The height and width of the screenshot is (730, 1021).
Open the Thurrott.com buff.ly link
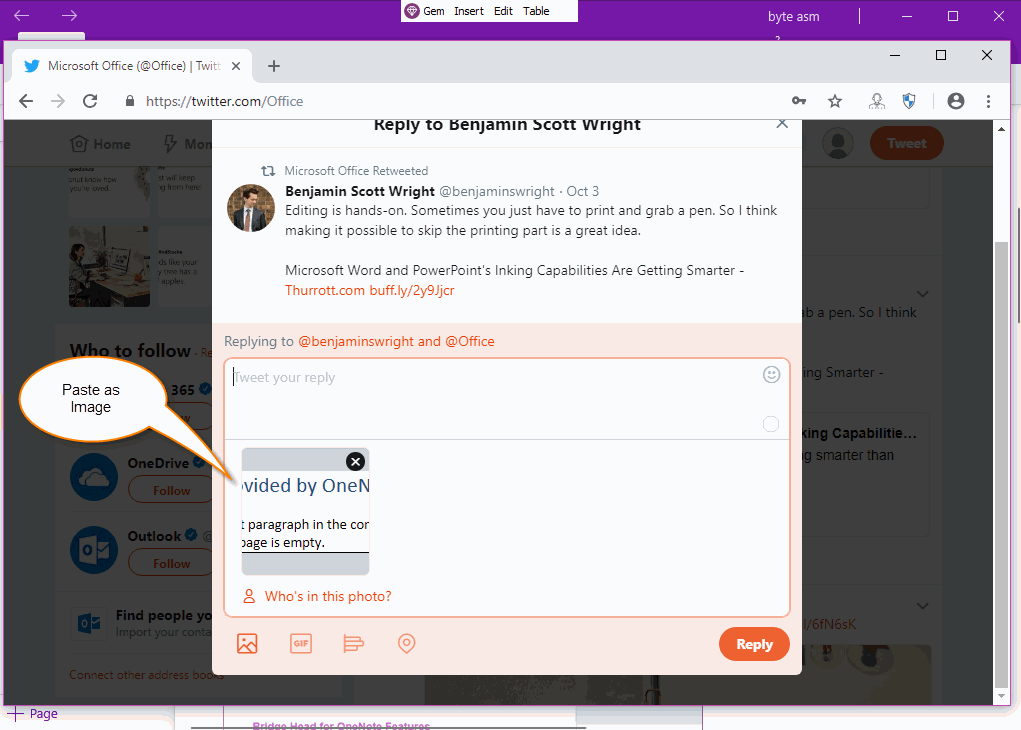pyautogui.click(x=370, y=290)
